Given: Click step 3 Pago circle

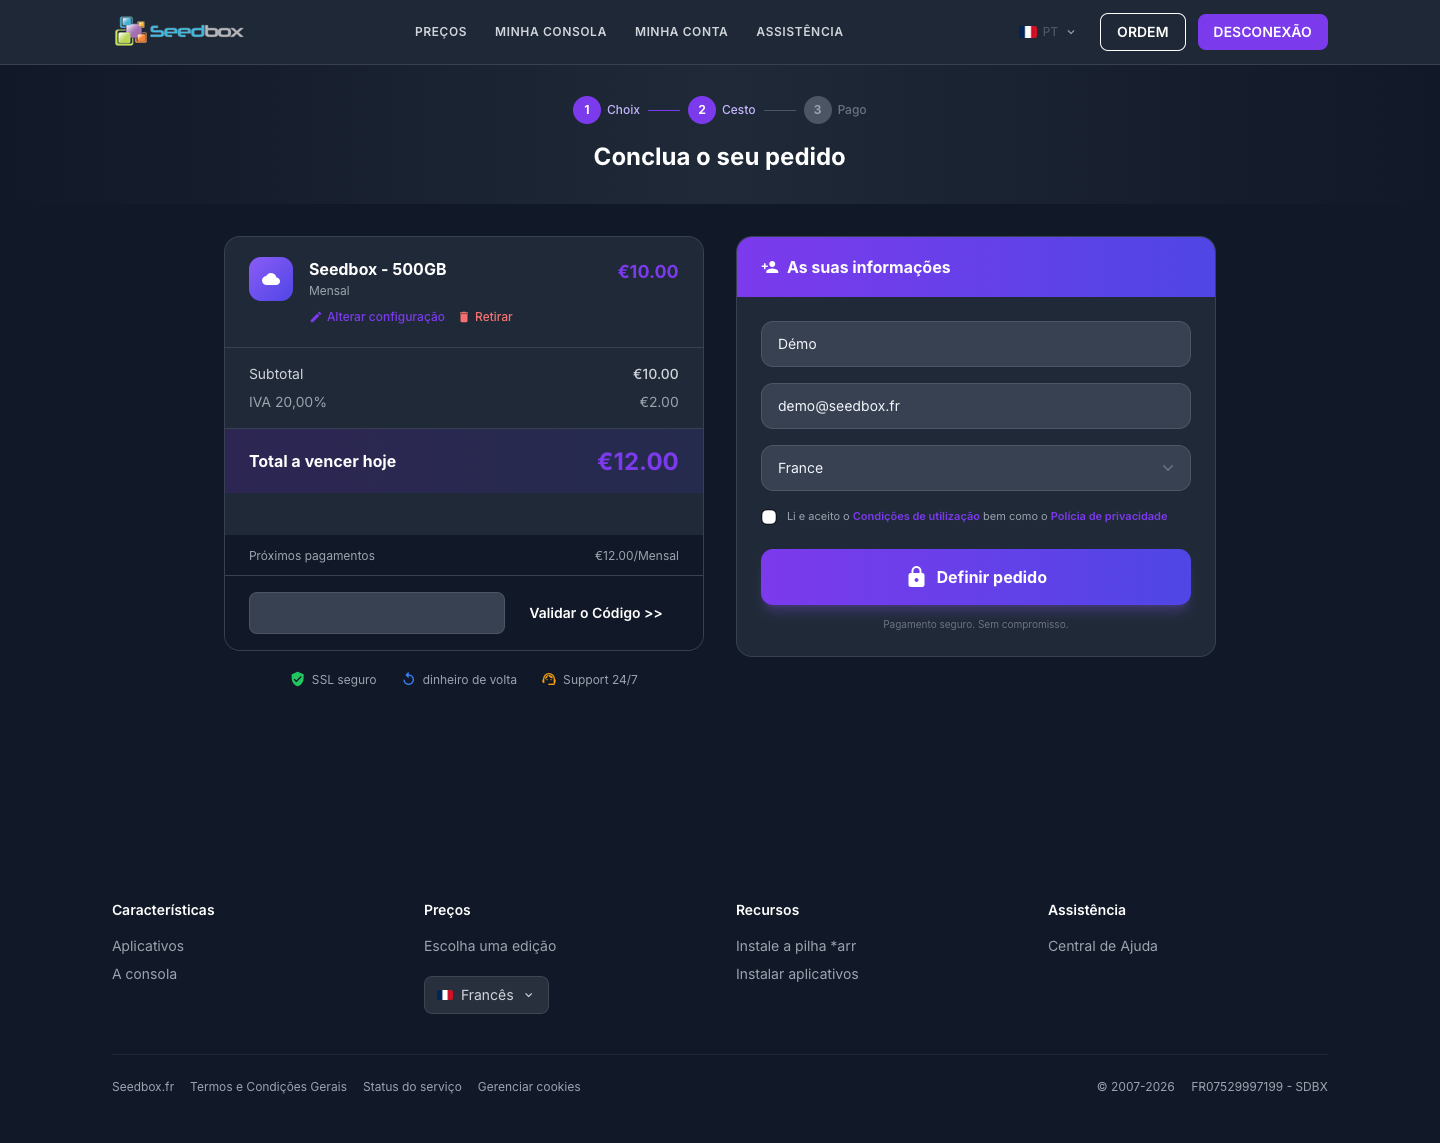Looking at the screenshot, I should (x=818, y=110).
